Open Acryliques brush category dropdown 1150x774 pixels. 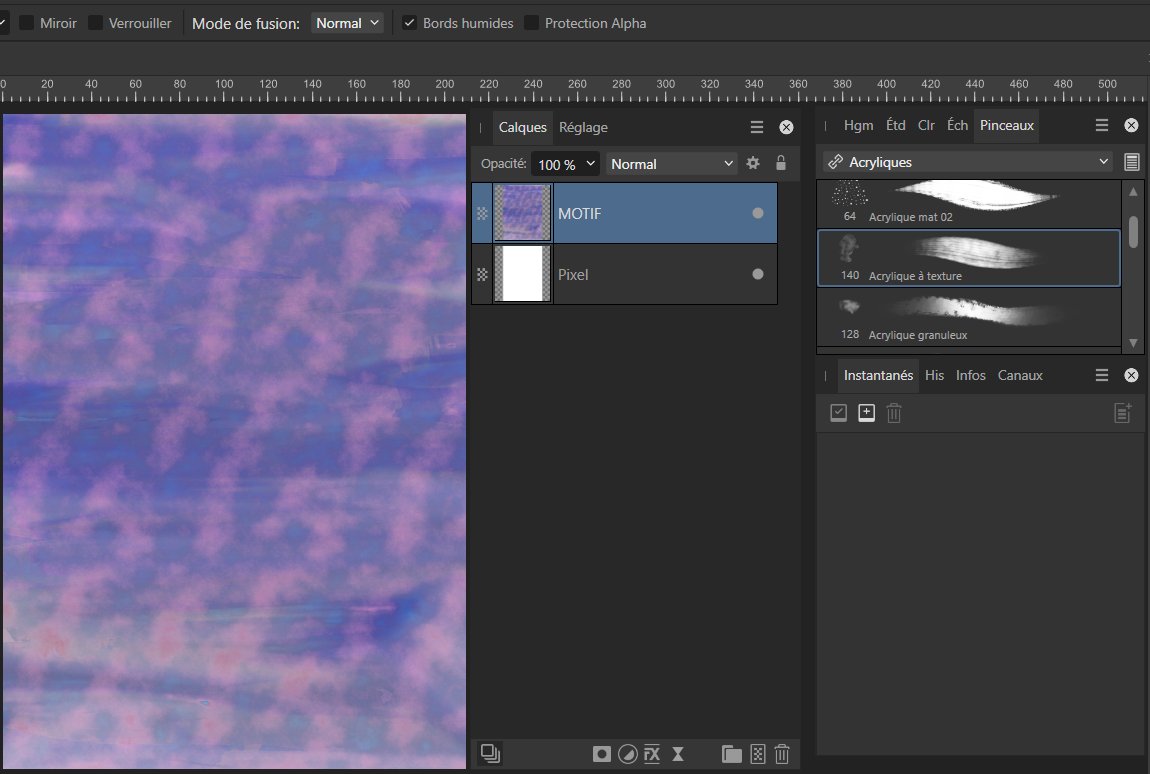pos(967,161)
